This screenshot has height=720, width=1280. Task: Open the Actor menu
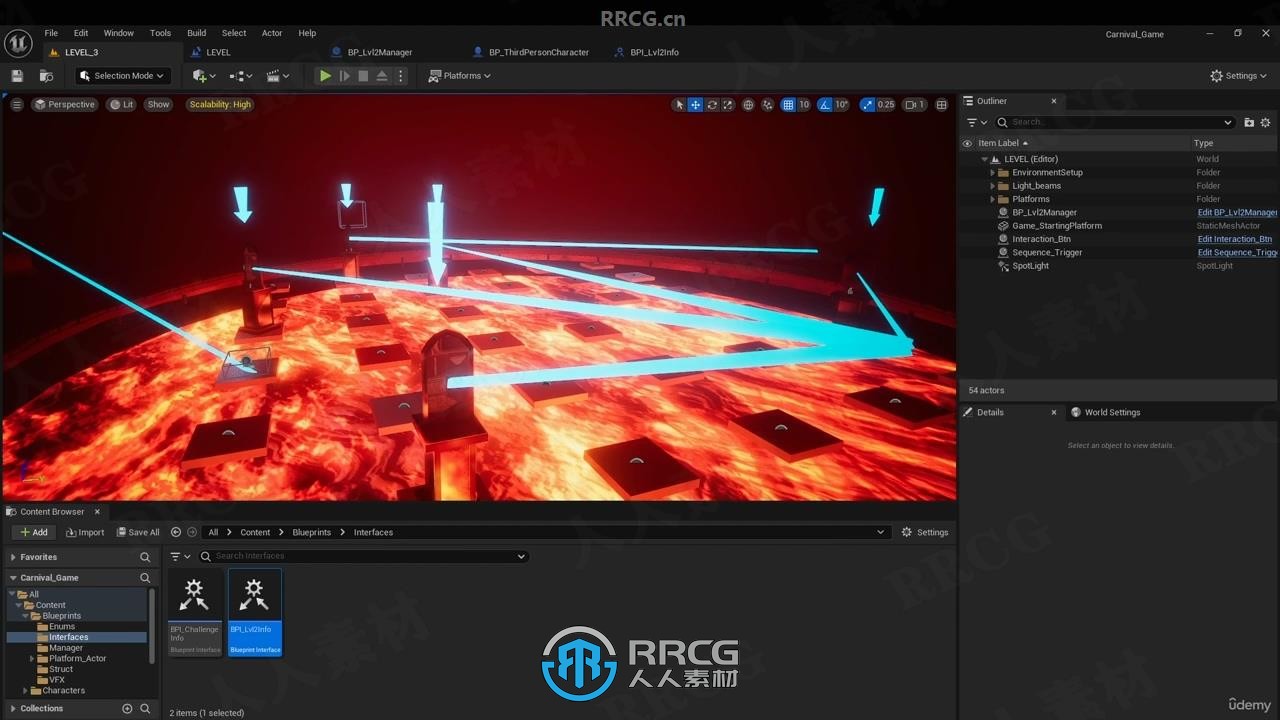click(272, 33)
